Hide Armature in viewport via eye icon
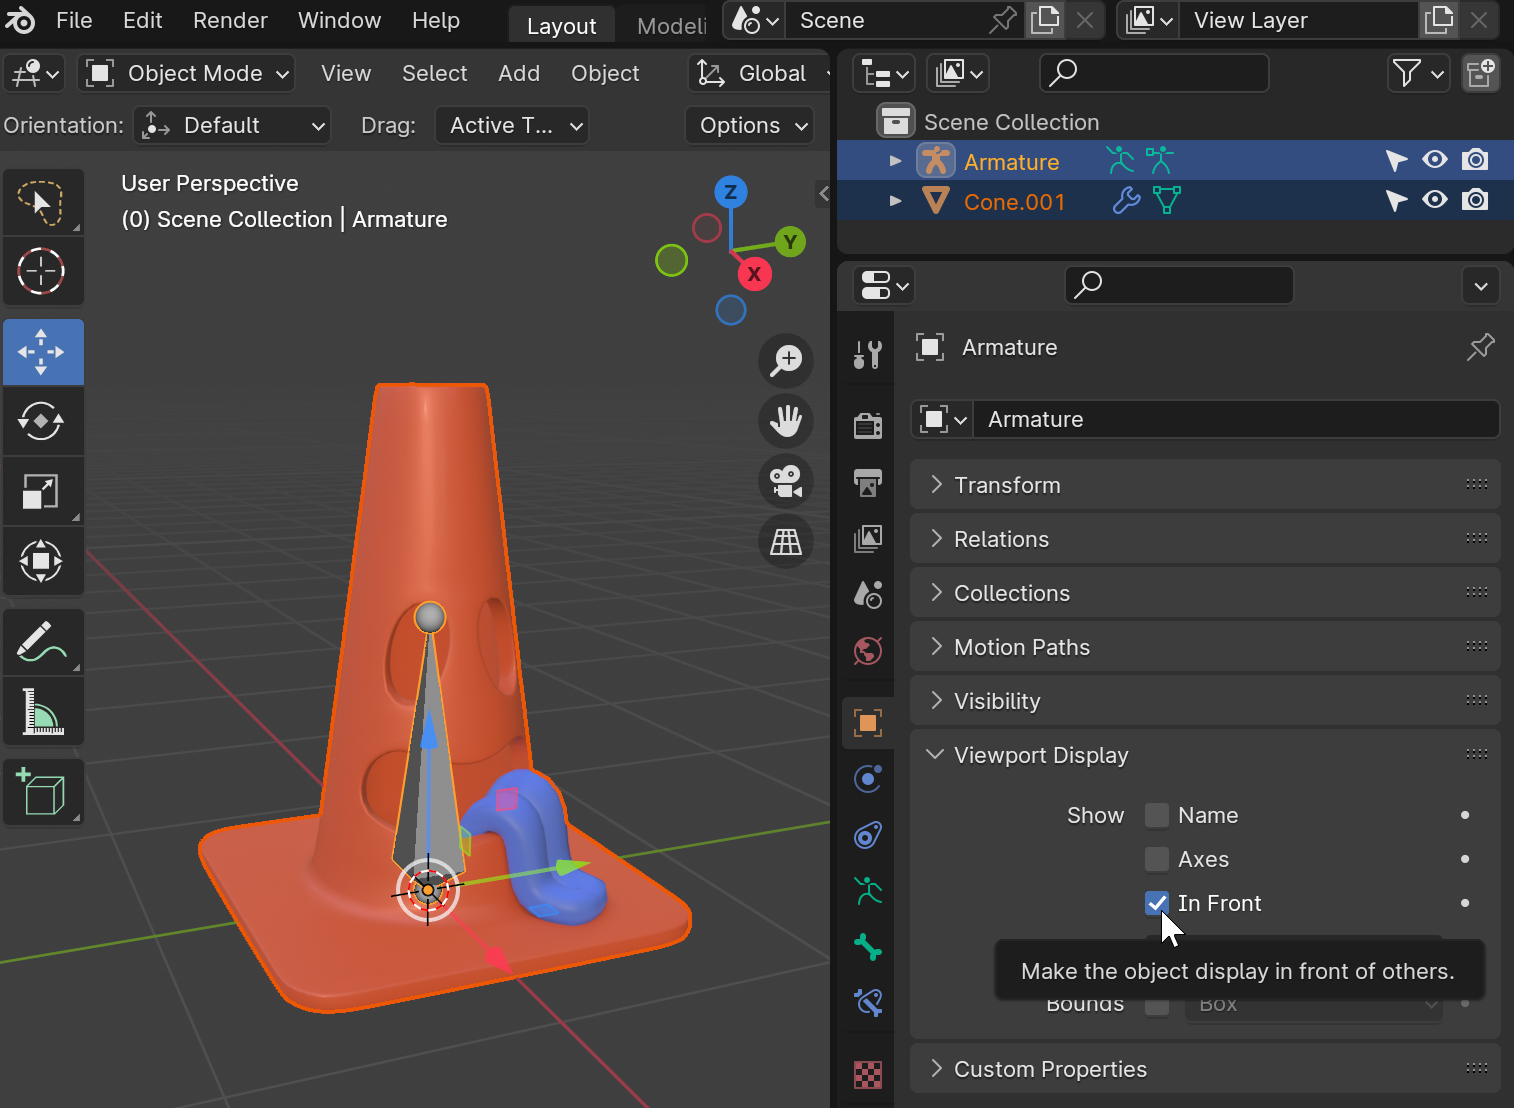The width and height of the screenshot is (1514, 1108). (x=1435, y=160)
